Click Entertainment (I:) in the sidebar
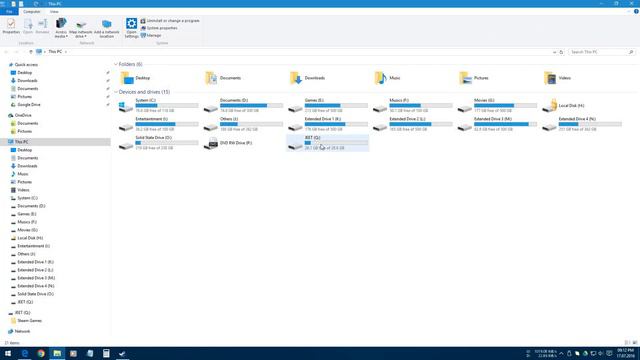This screenshot has height=360, width=640. [x=33, y=246]
